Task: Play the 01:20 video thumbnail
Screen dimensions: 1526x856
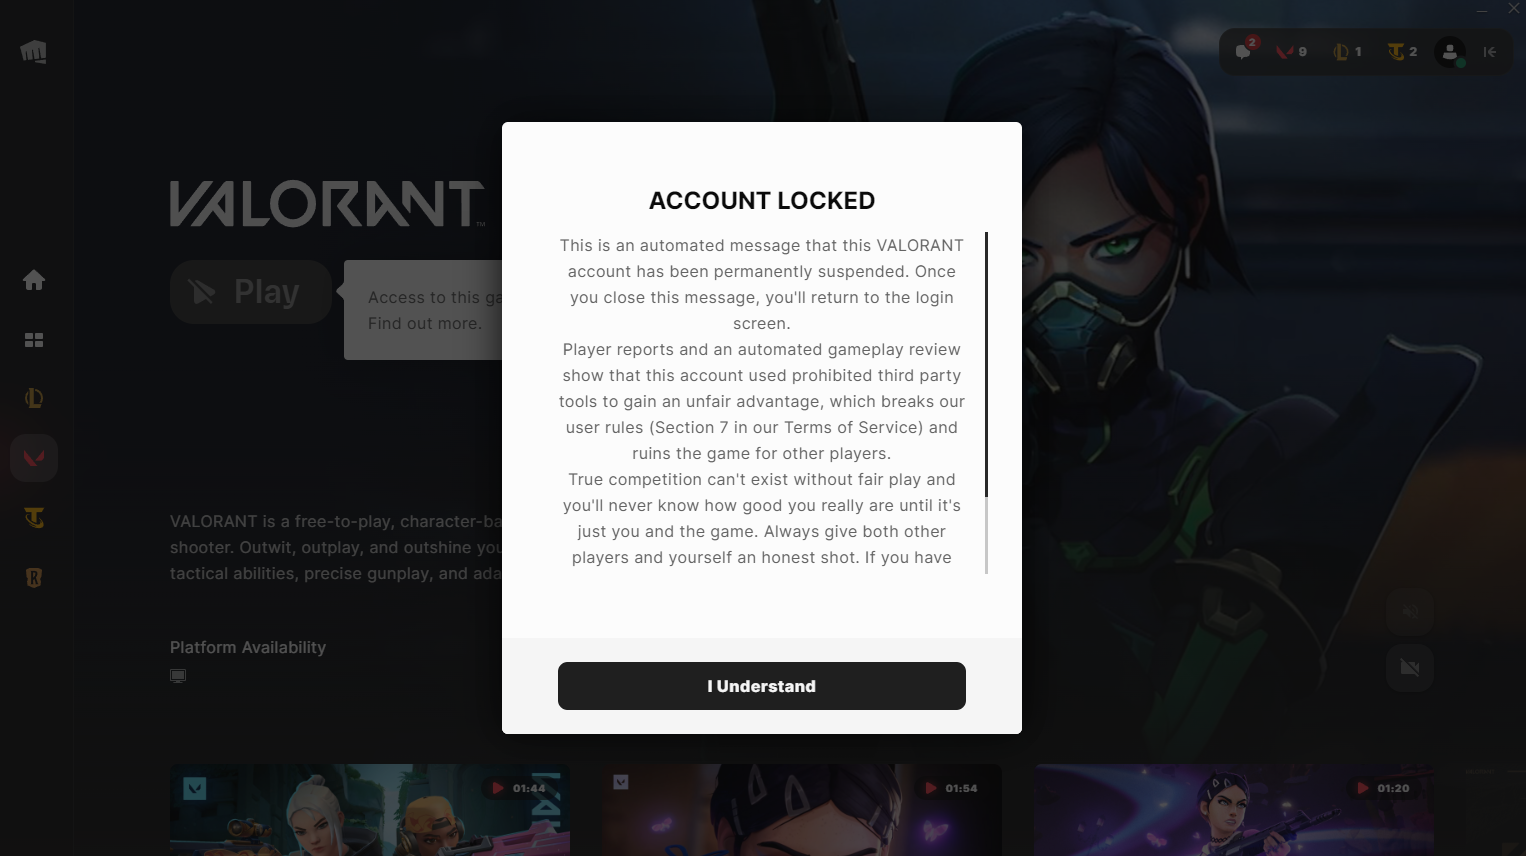Action: pos(1234,810)
